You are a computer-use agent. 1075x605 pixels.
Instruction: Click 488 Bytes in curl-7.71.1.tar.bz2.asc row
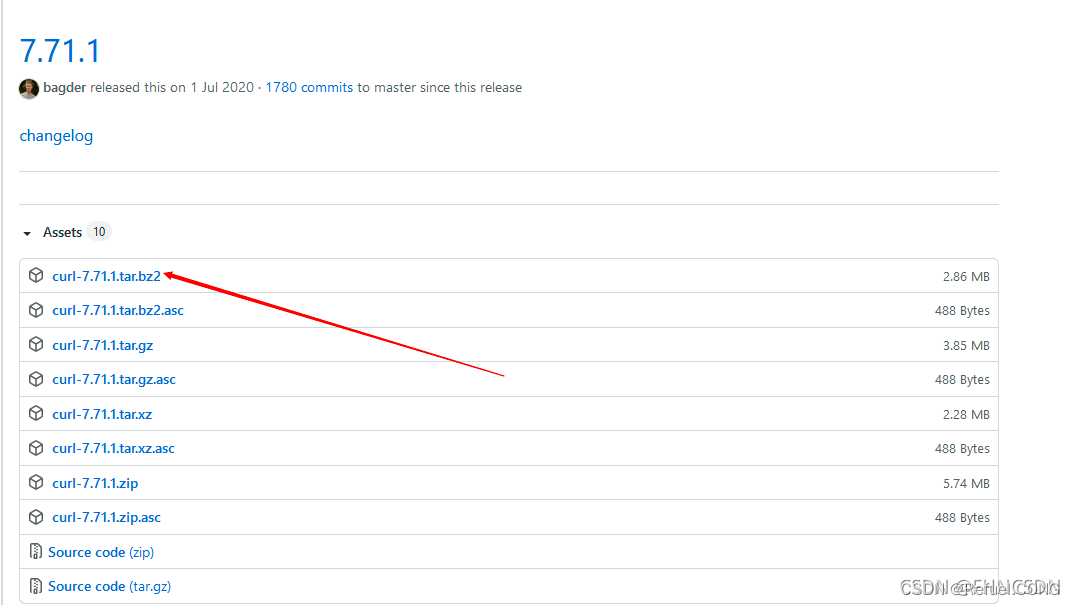tap(962, 311)
